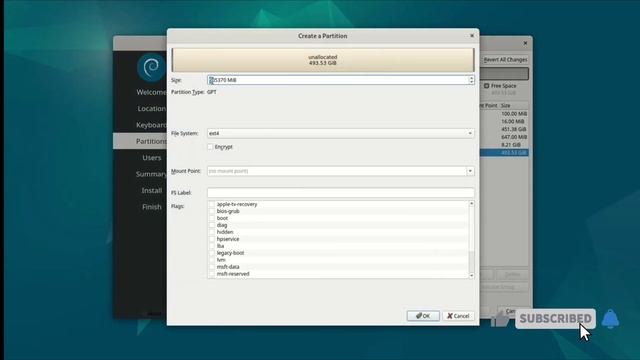Select the Install step in installer sidebar

(x=151, y=190)
